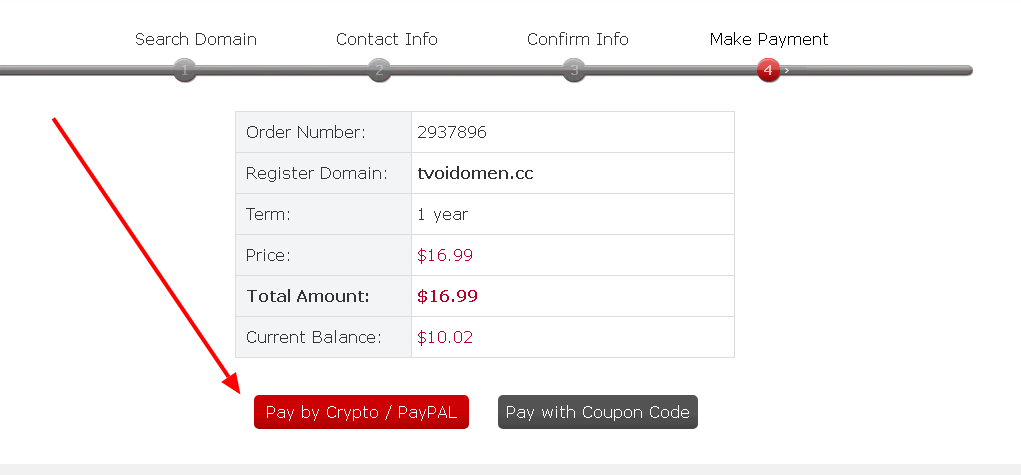Screen dimensions: 1021x475
Task: Click the red step 4 marker
Action: 768,70
